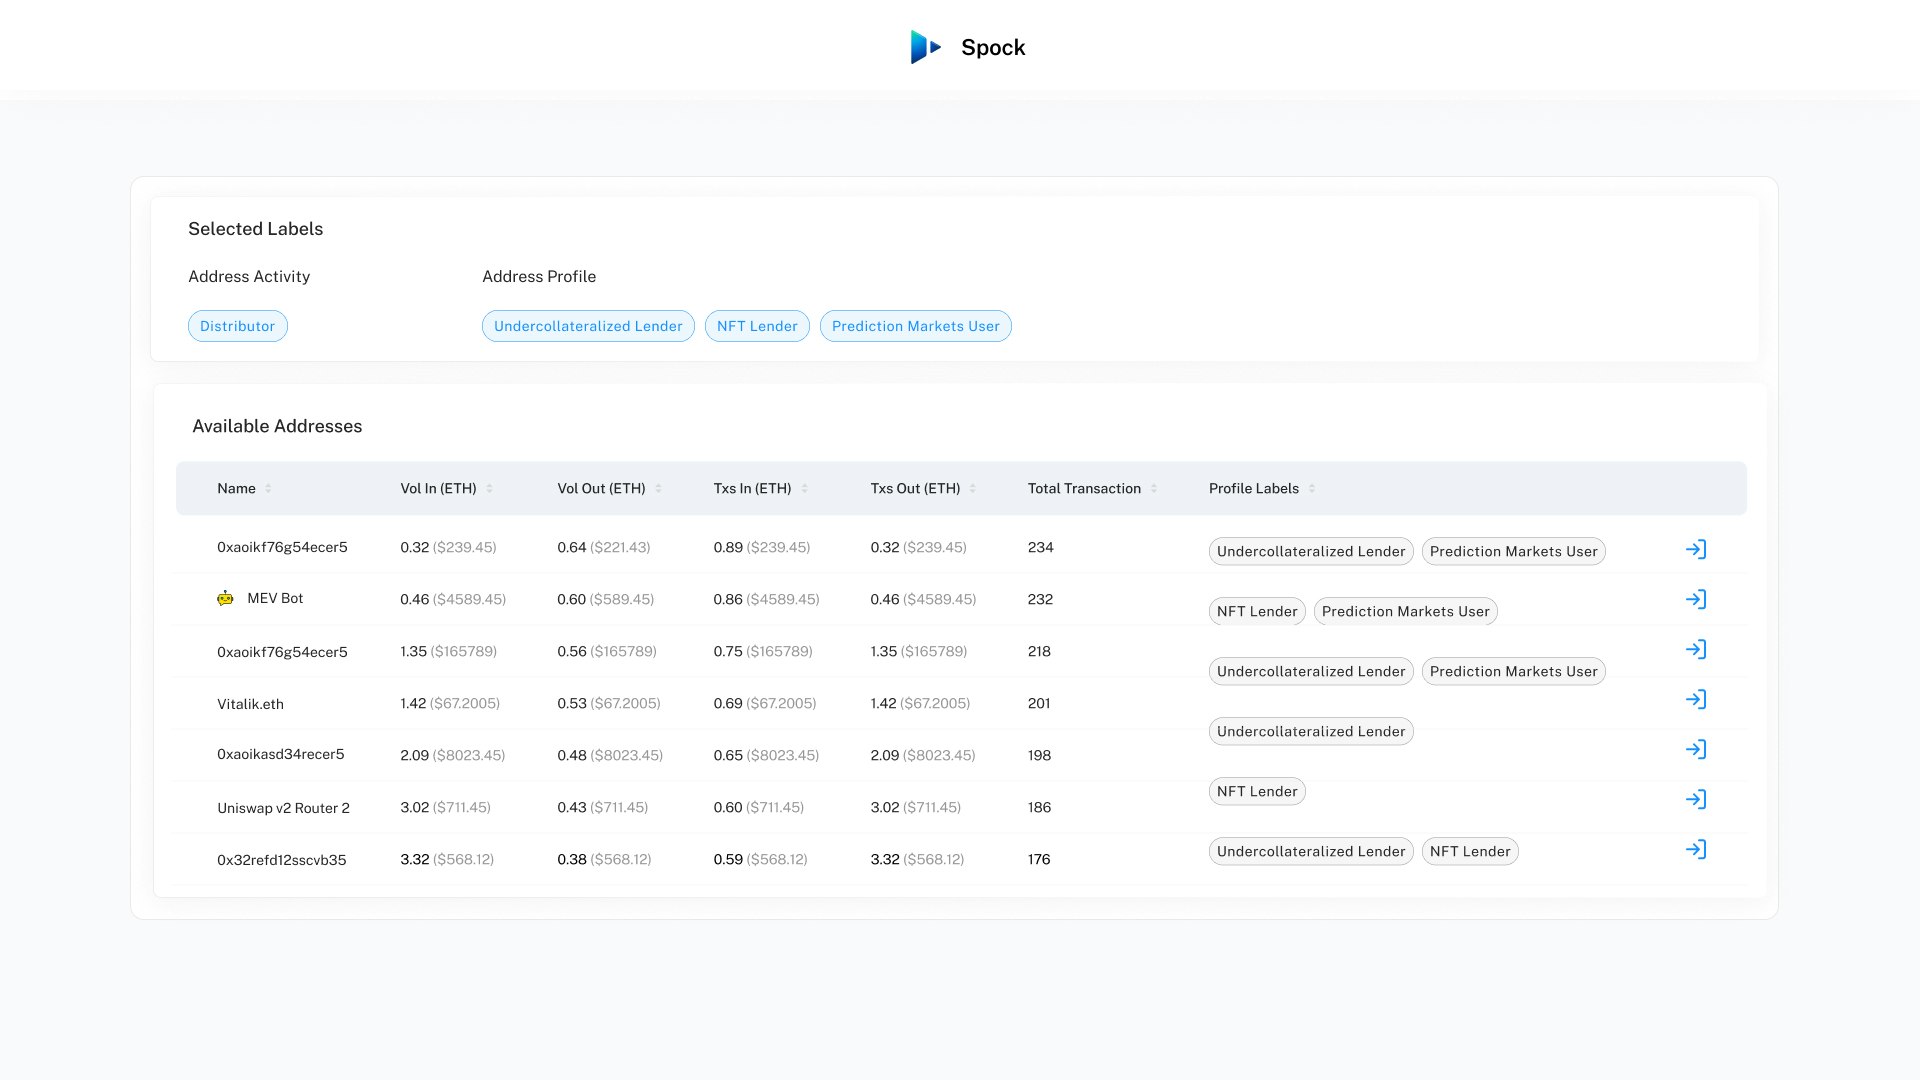Viewport: 1920px width, 1080px height.
Task: Click the Address Profile heading
Action: coord(539,276)
